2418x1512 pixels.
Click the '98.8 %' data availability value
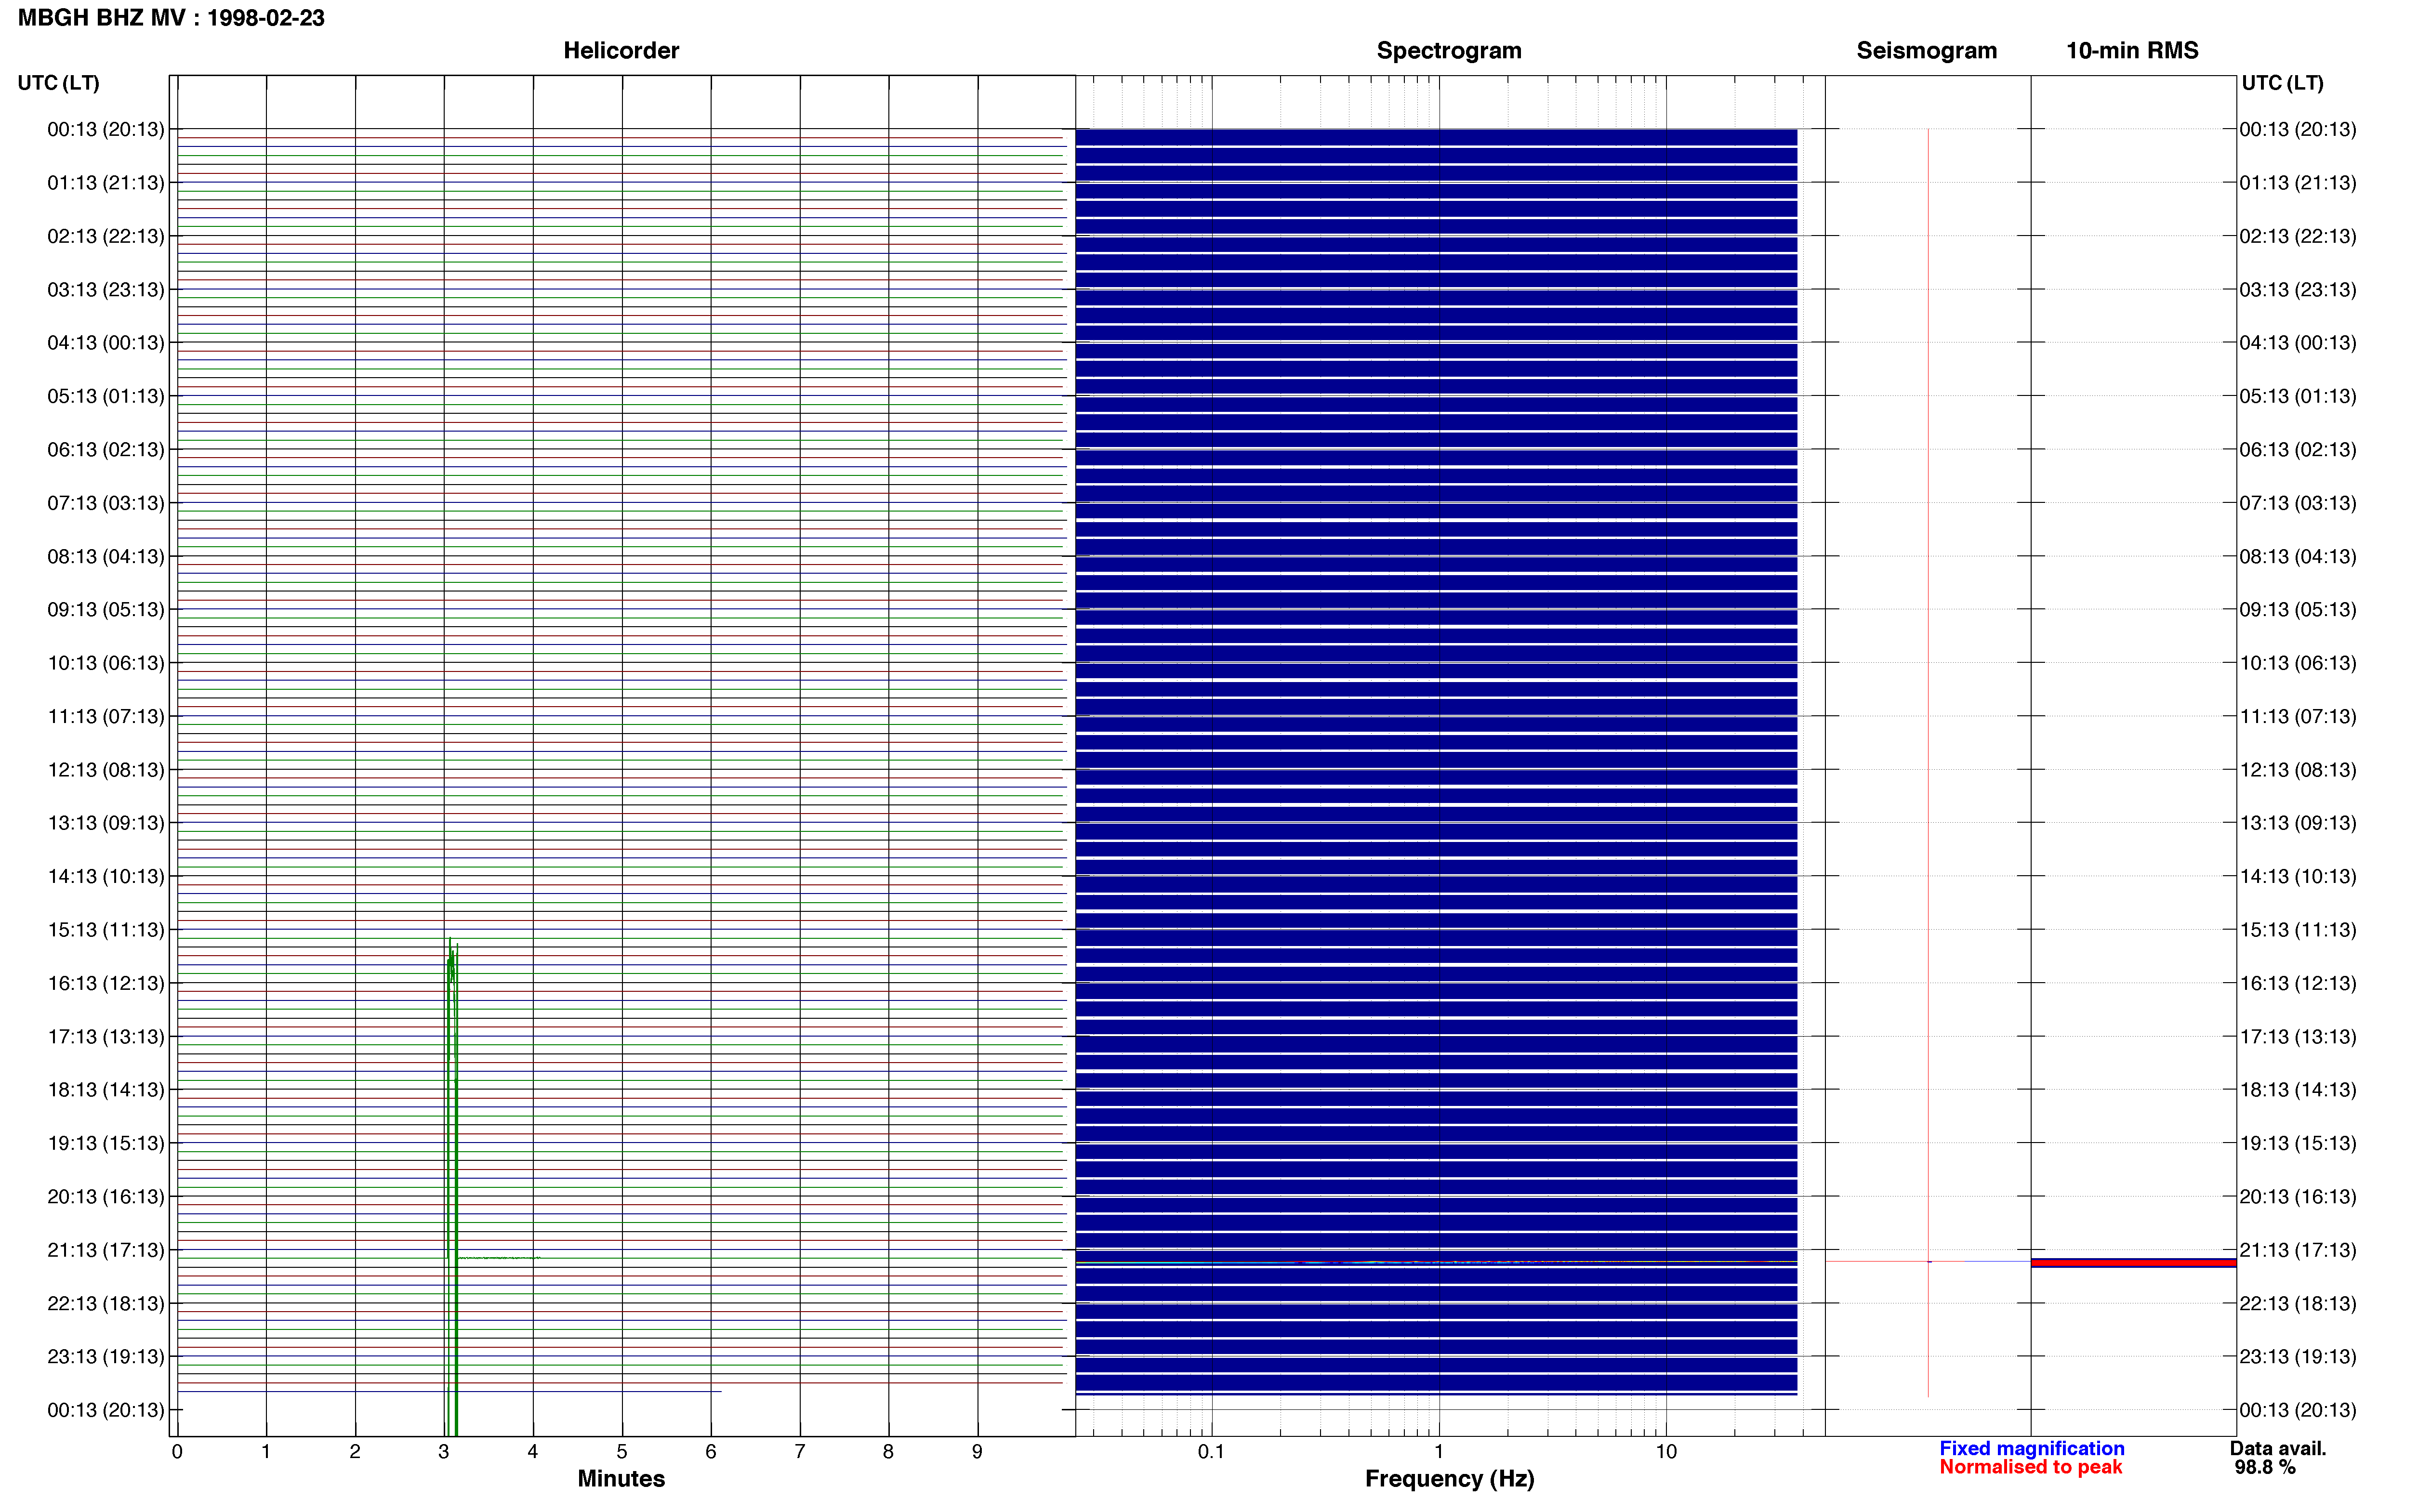(2265, 1468)
